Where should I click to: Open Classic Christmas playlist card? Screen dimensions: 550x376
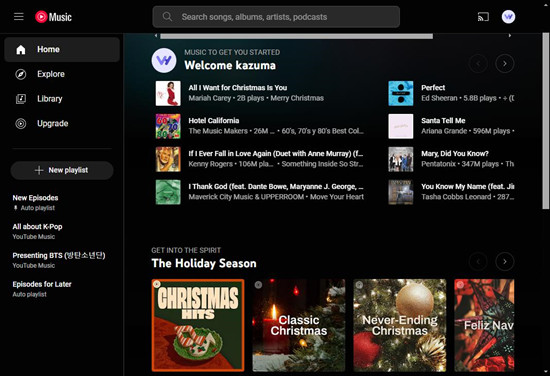(299, 325)
